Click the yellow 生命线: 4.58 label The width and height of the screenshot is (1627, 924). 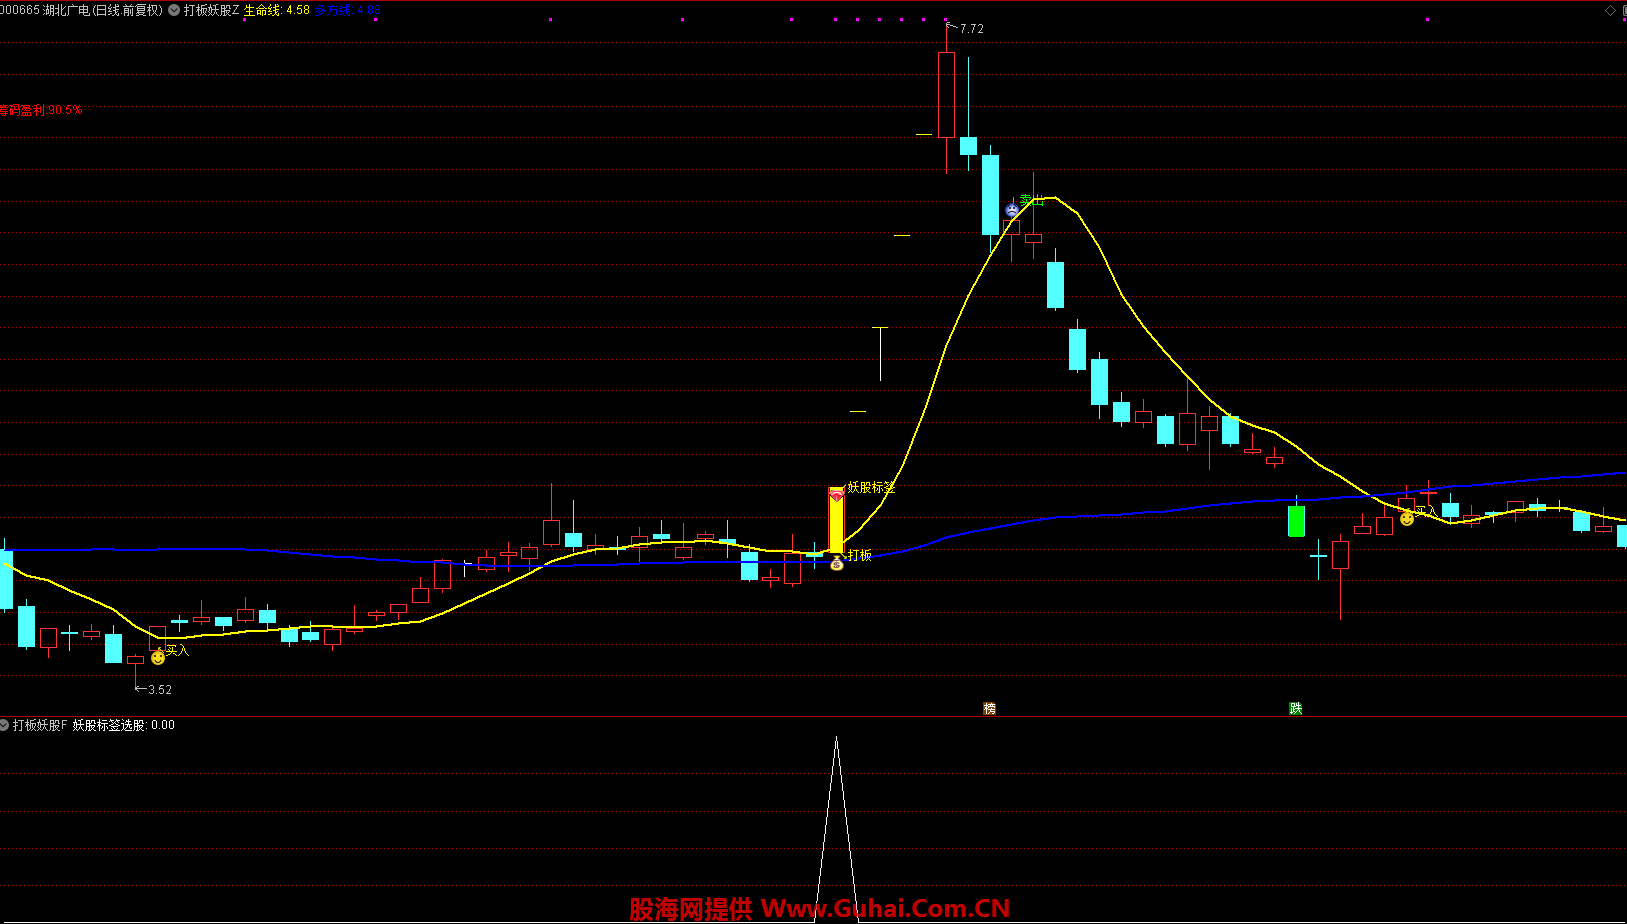tap(277, 10)
